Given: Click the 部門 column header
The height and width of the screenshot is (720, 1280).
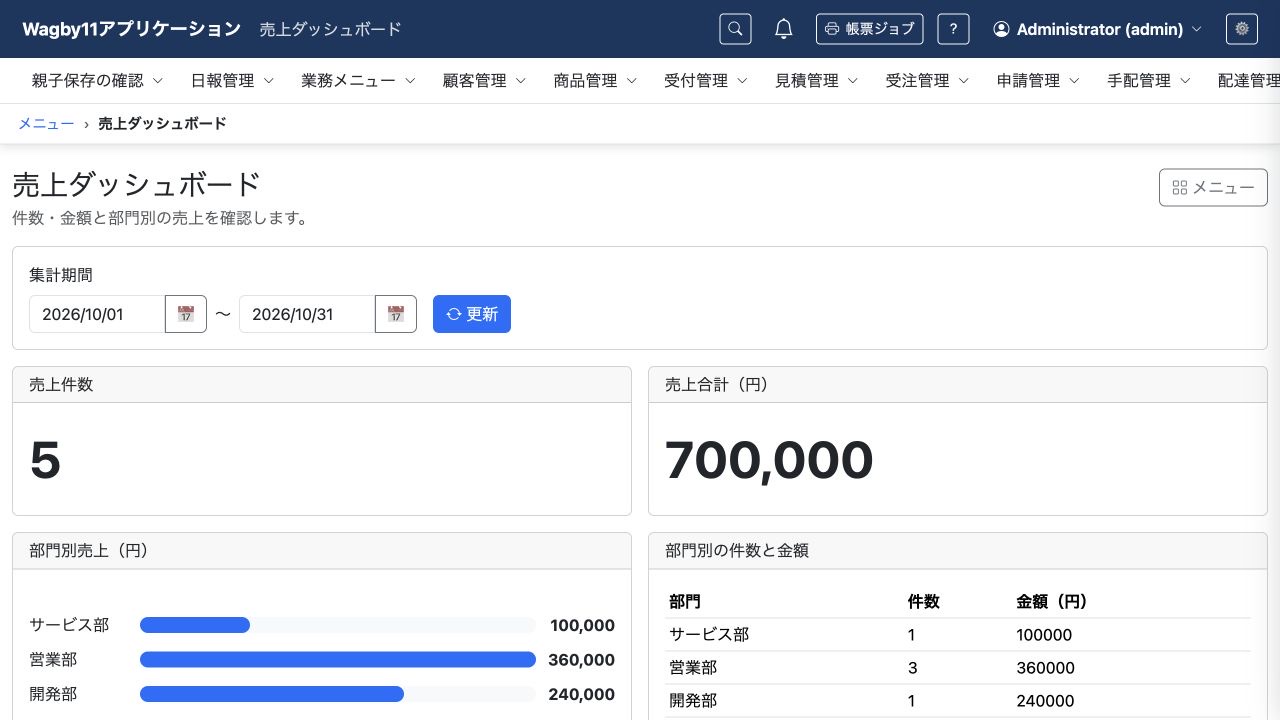Looking at the screenshot, I should pos(685,602).
